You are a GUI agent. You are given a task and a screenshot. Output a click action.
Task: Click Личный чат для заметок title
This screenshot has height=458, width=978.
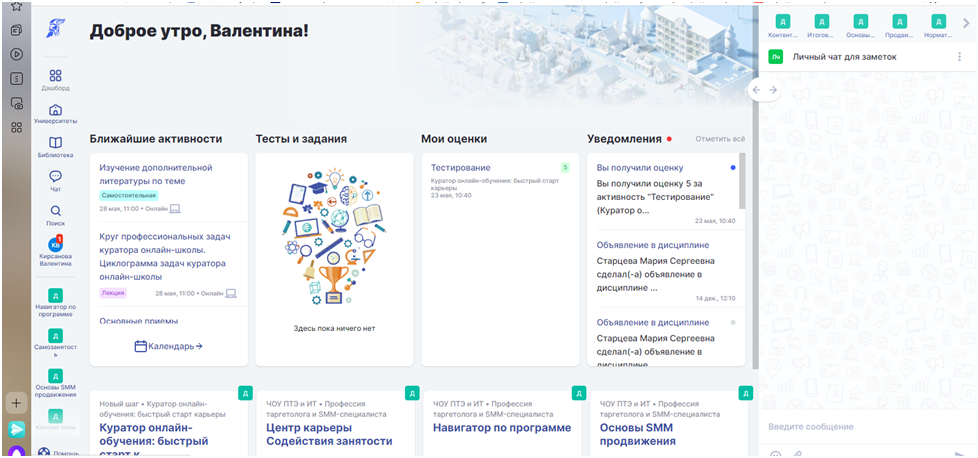point(845,57)
